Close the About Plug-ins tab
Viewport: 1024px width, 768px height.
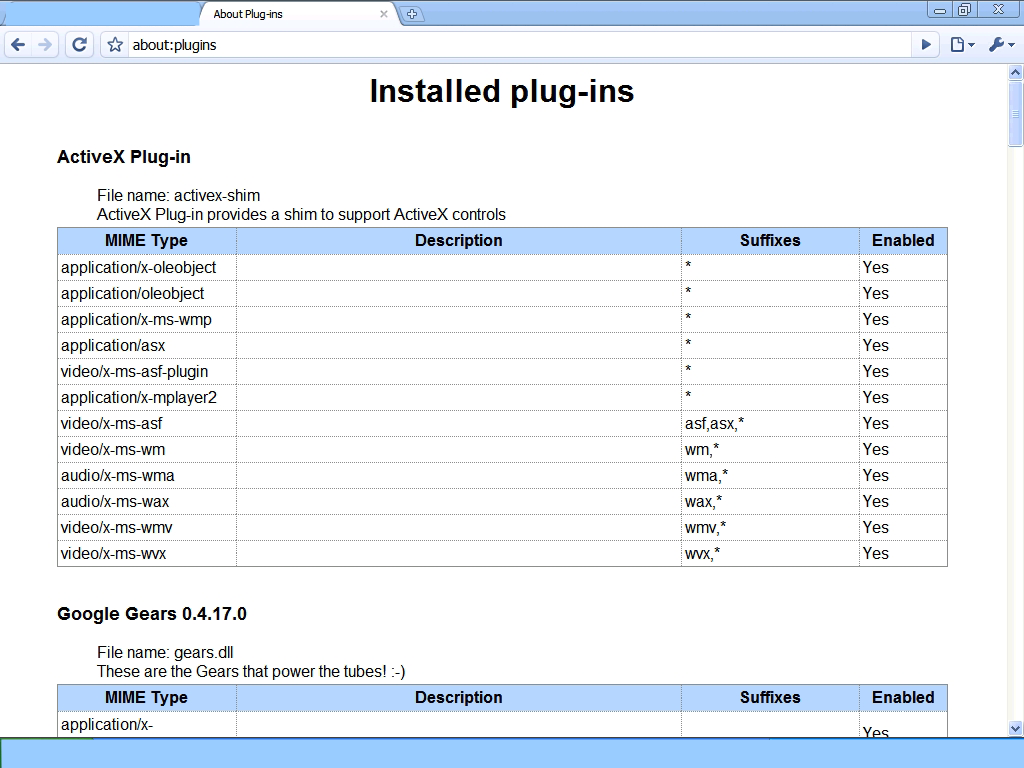(384, 14)
